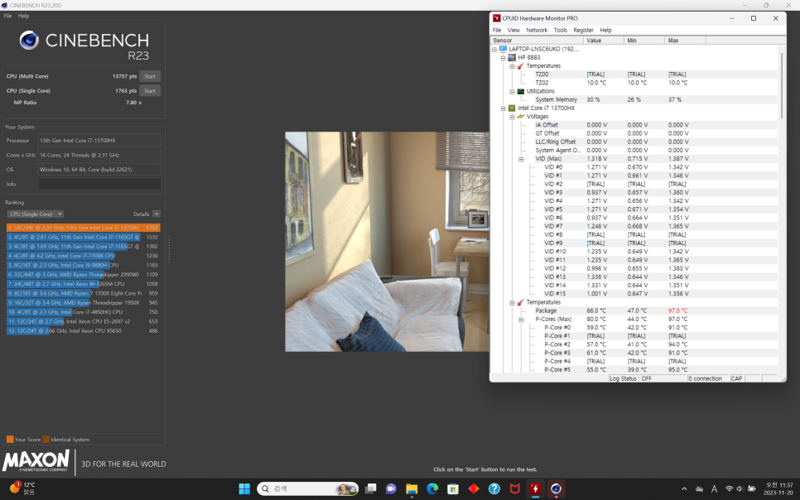
Task: Click the Hardware Monitor vertical scrollbar
Action: pyautogui.click(x=782, y=86)
